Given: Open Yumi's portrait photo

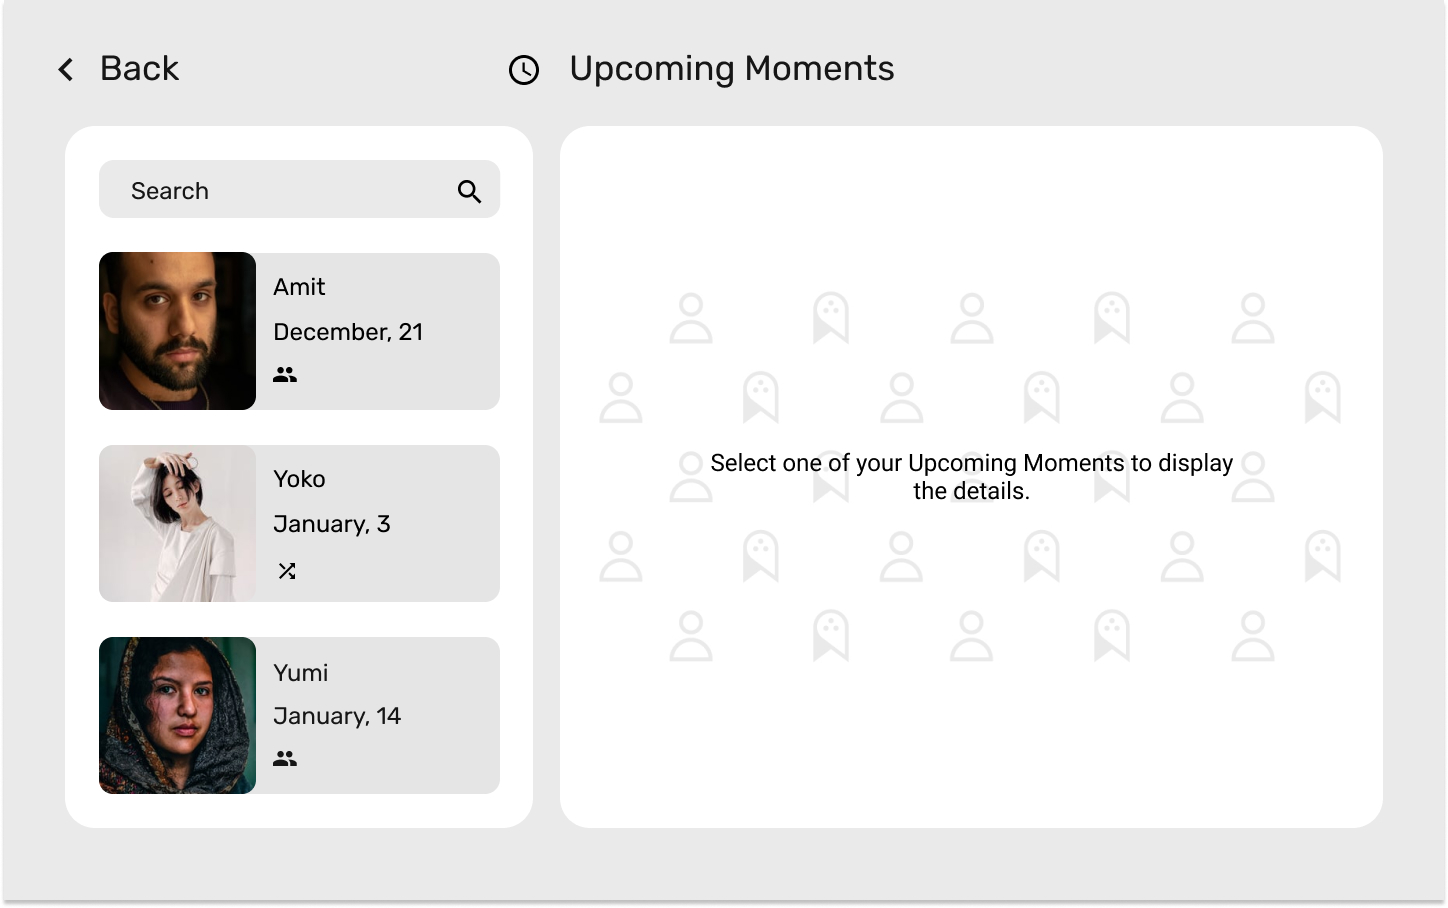Looking at the screenshot, I should tap(177, 715).
